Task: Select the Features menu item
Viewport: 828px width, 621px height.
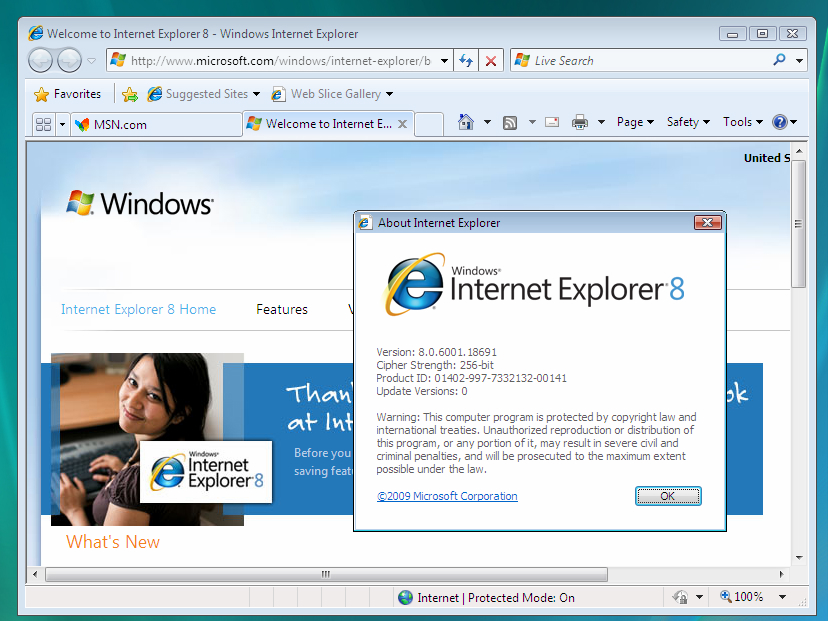Action: point(281,309)
